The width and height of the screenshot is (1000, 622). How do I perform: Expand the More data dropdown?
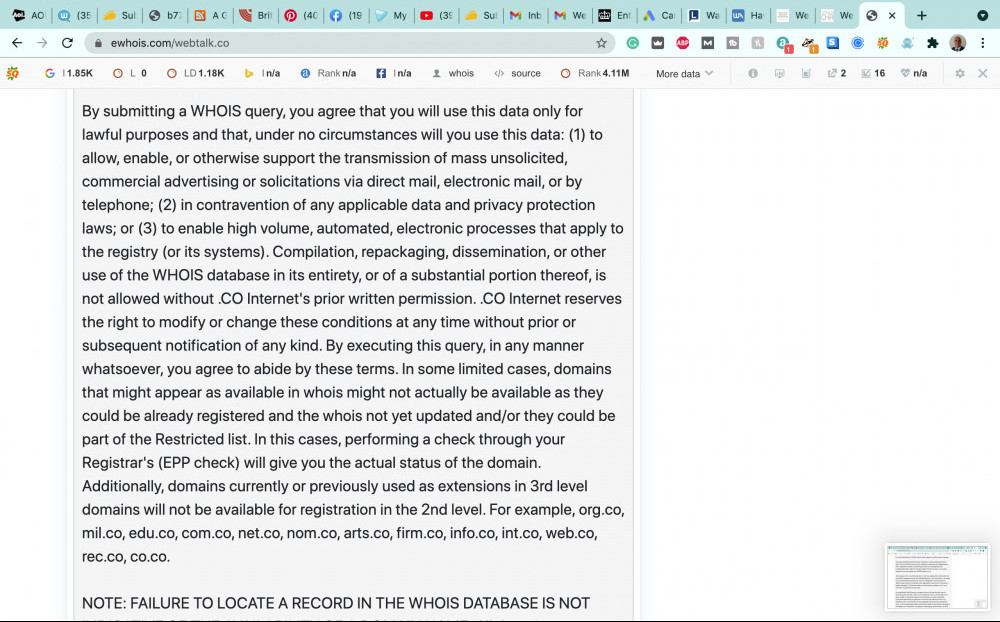tap(684, 73)
